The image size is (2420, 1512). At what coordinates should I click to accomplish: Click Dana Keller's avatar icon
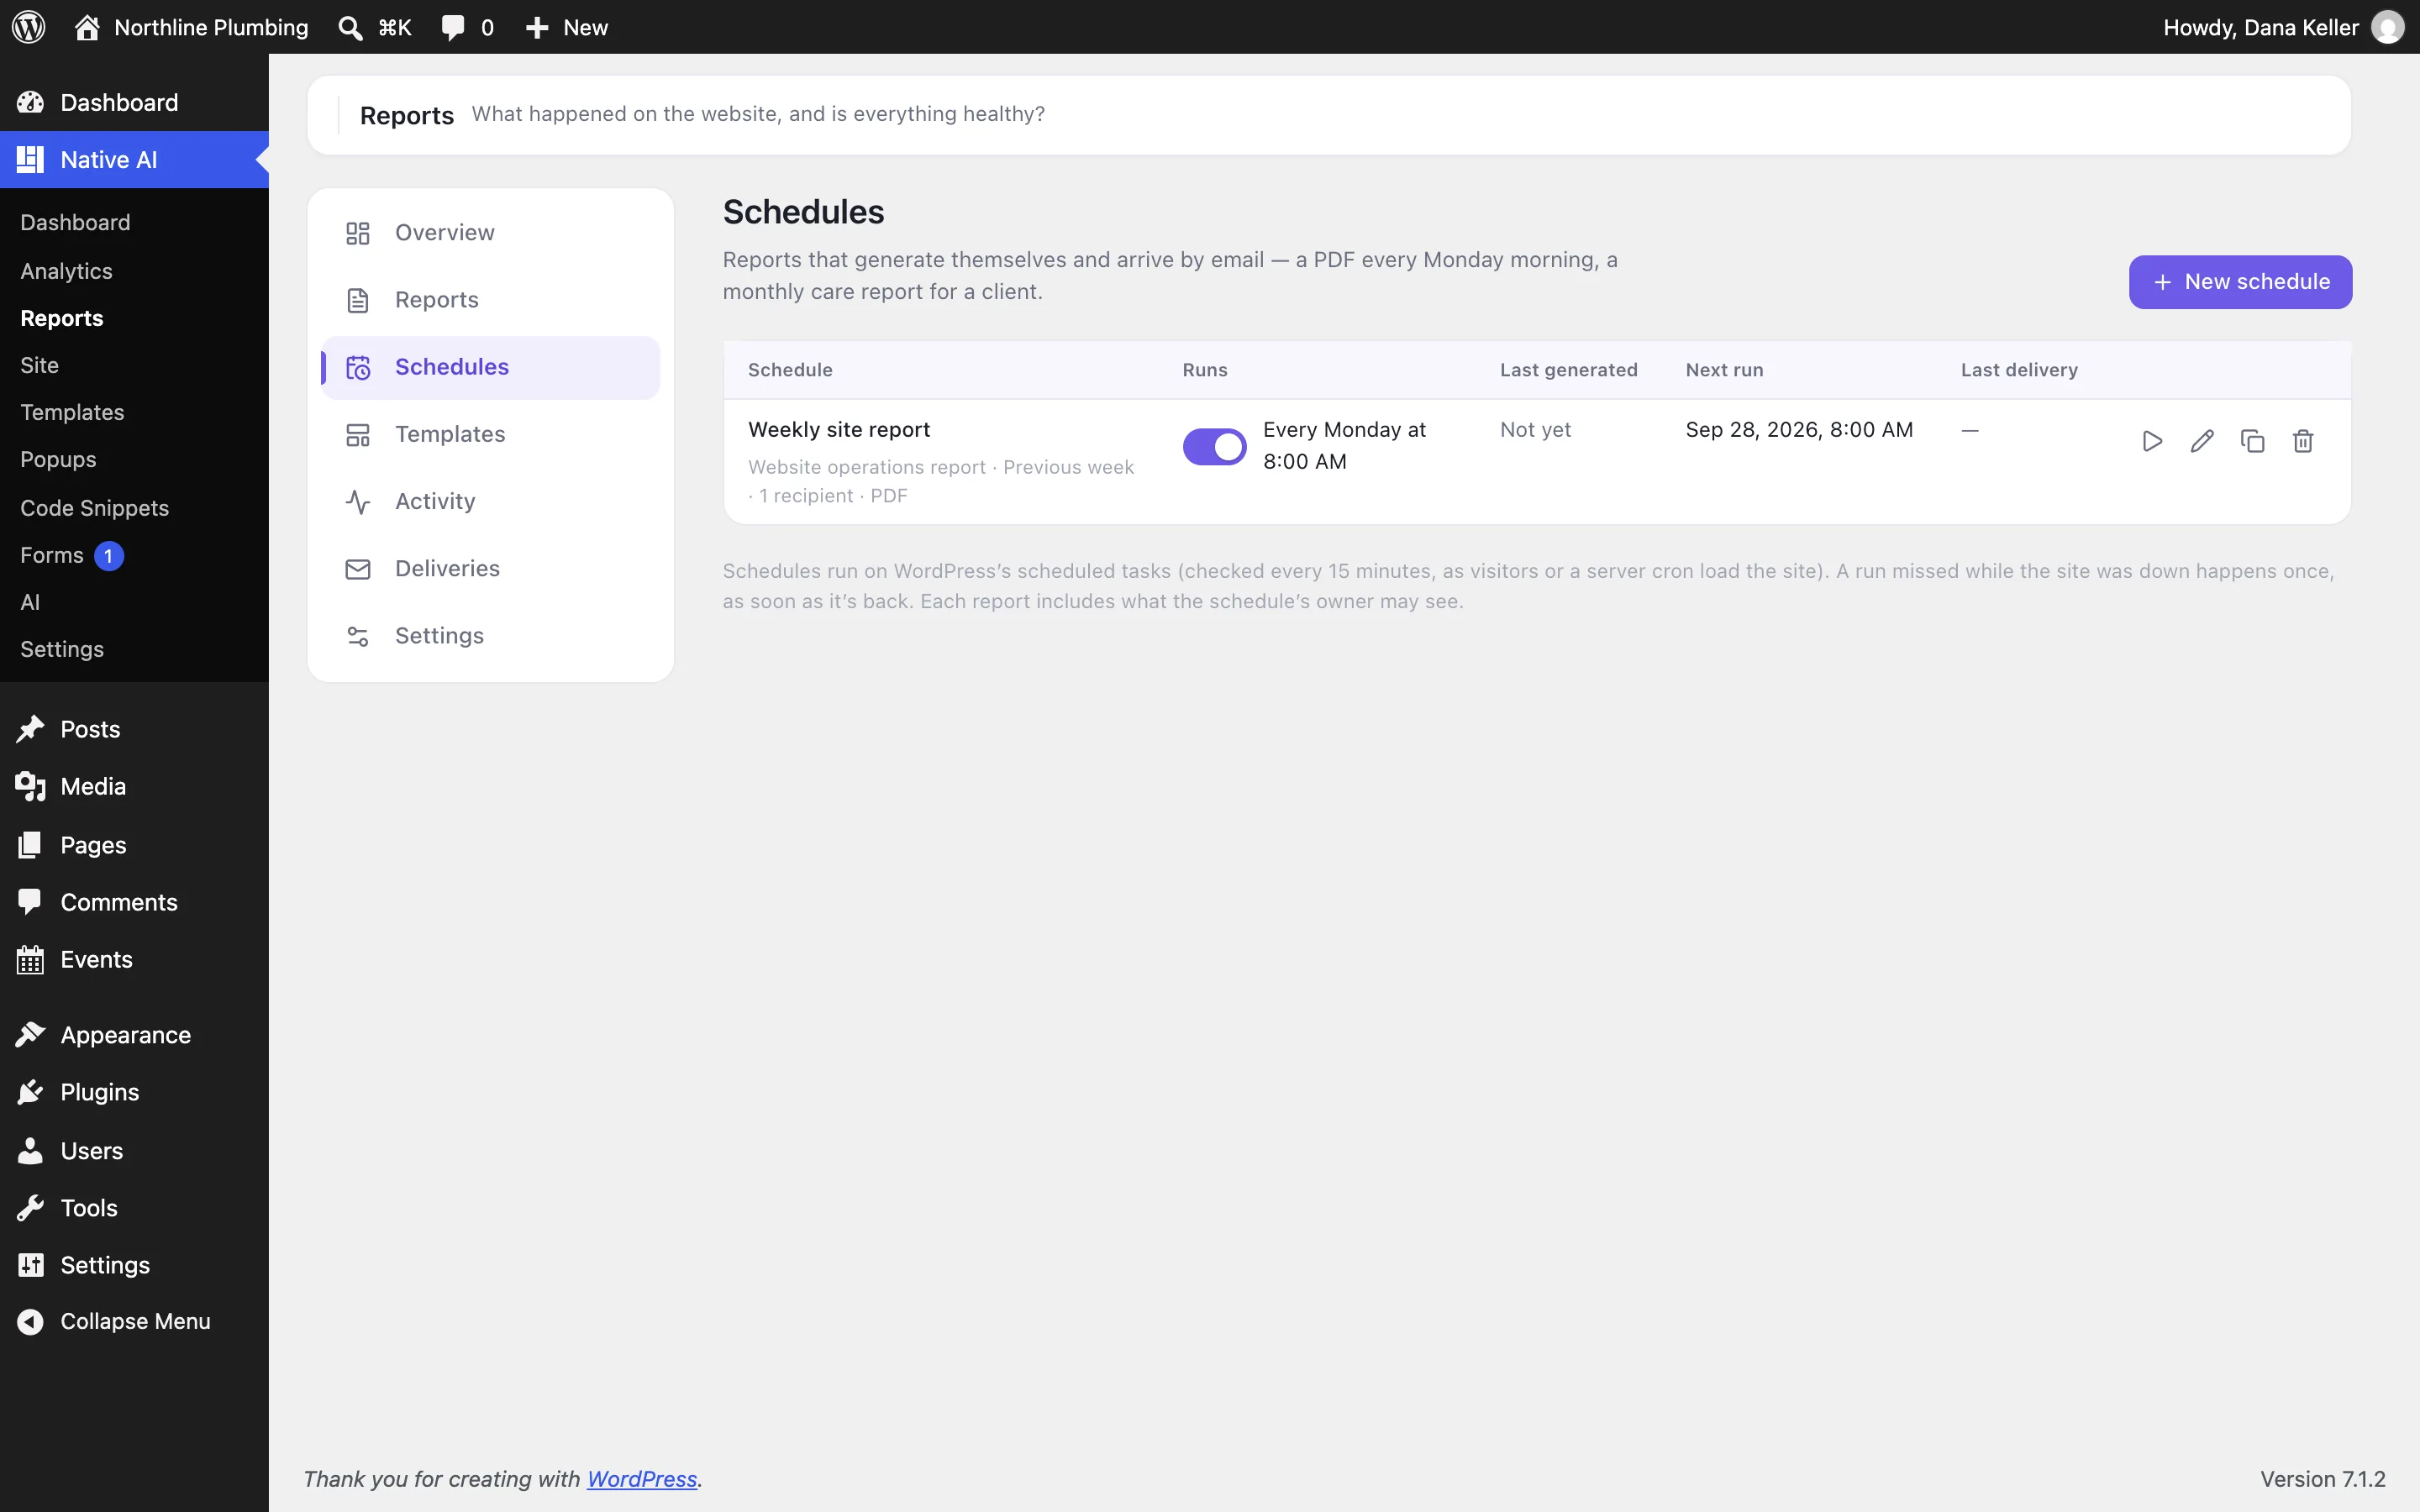(2388, 27)
